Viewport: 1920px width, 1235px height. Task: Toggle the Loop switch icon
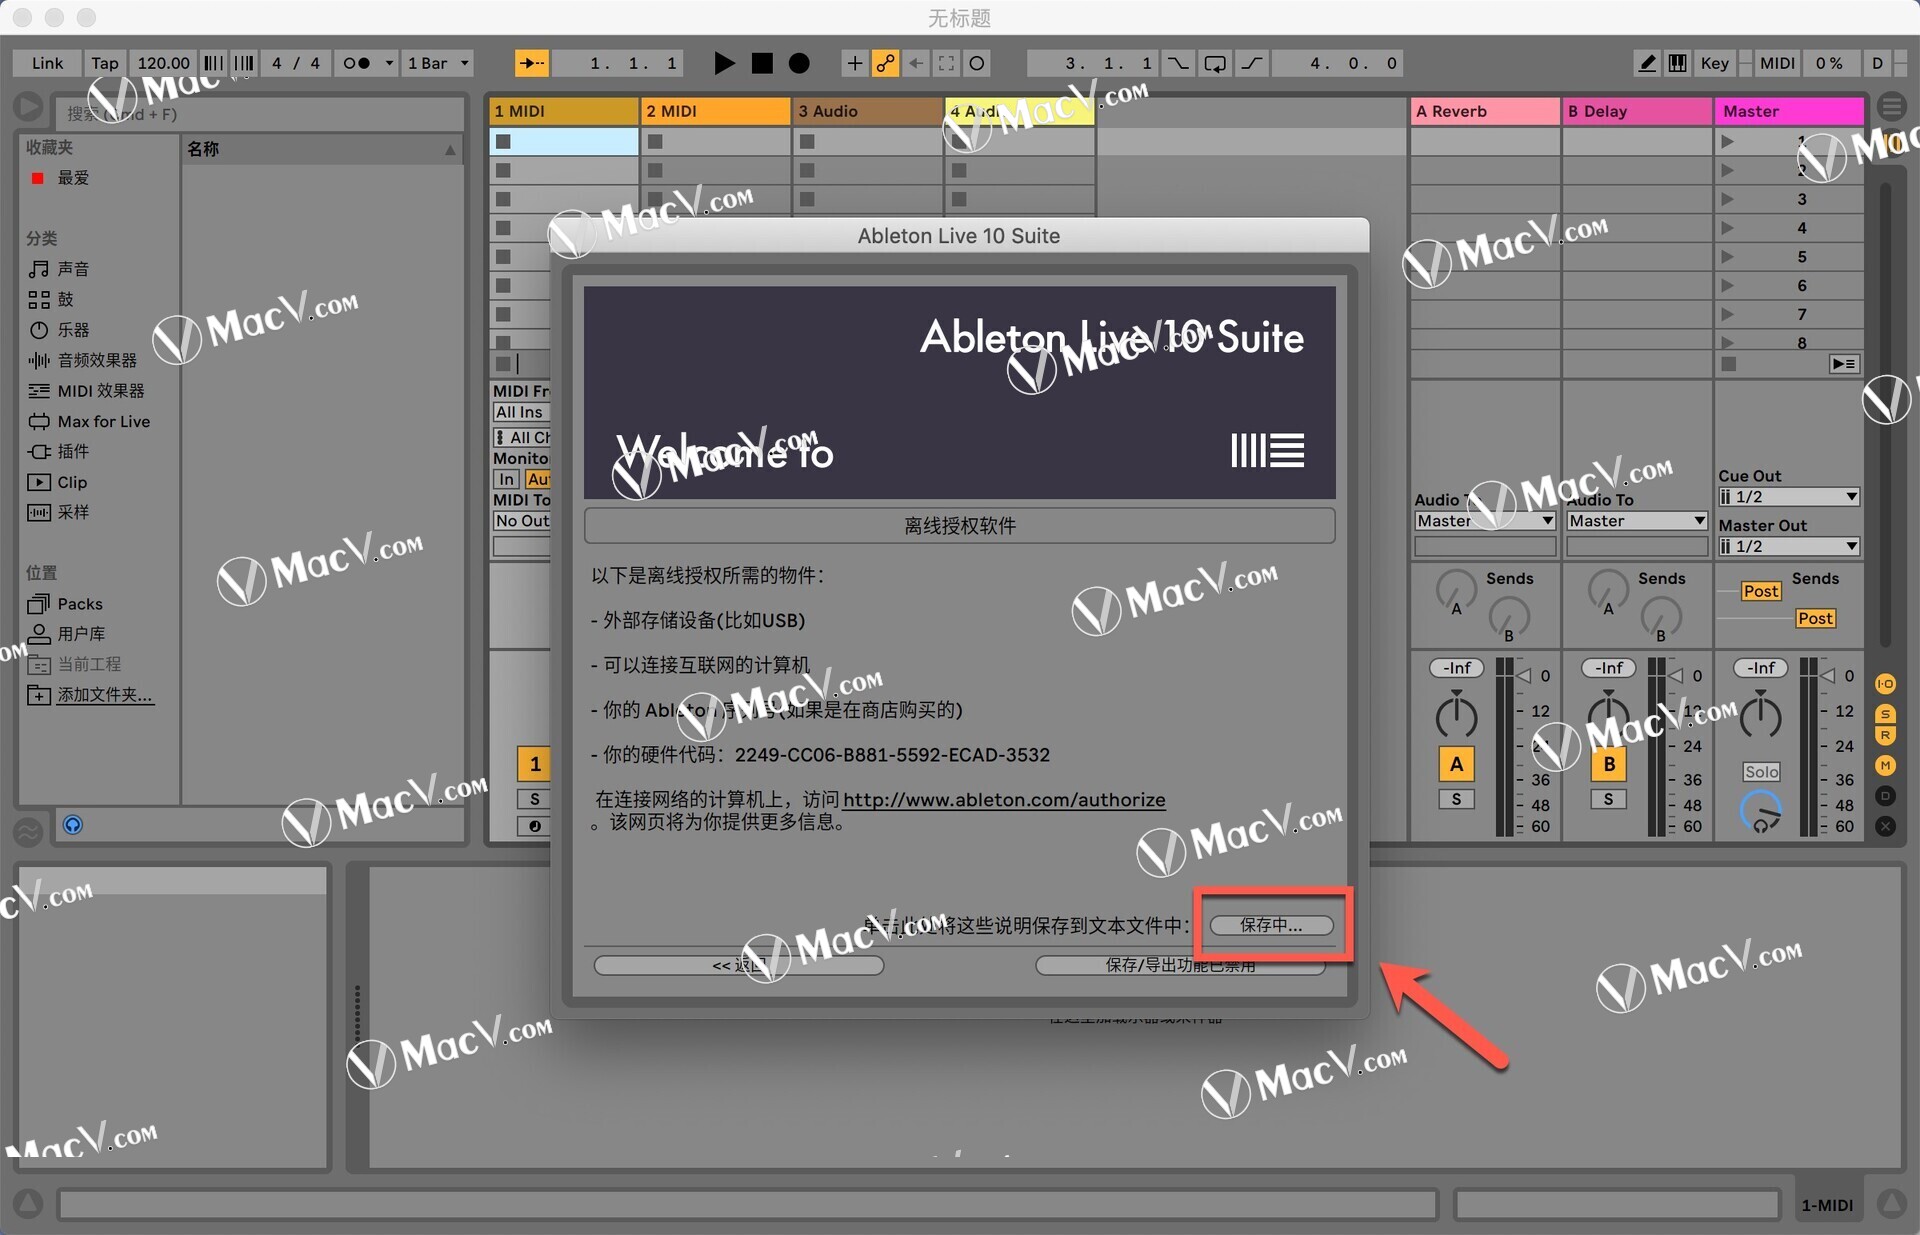coord(1214,63)
